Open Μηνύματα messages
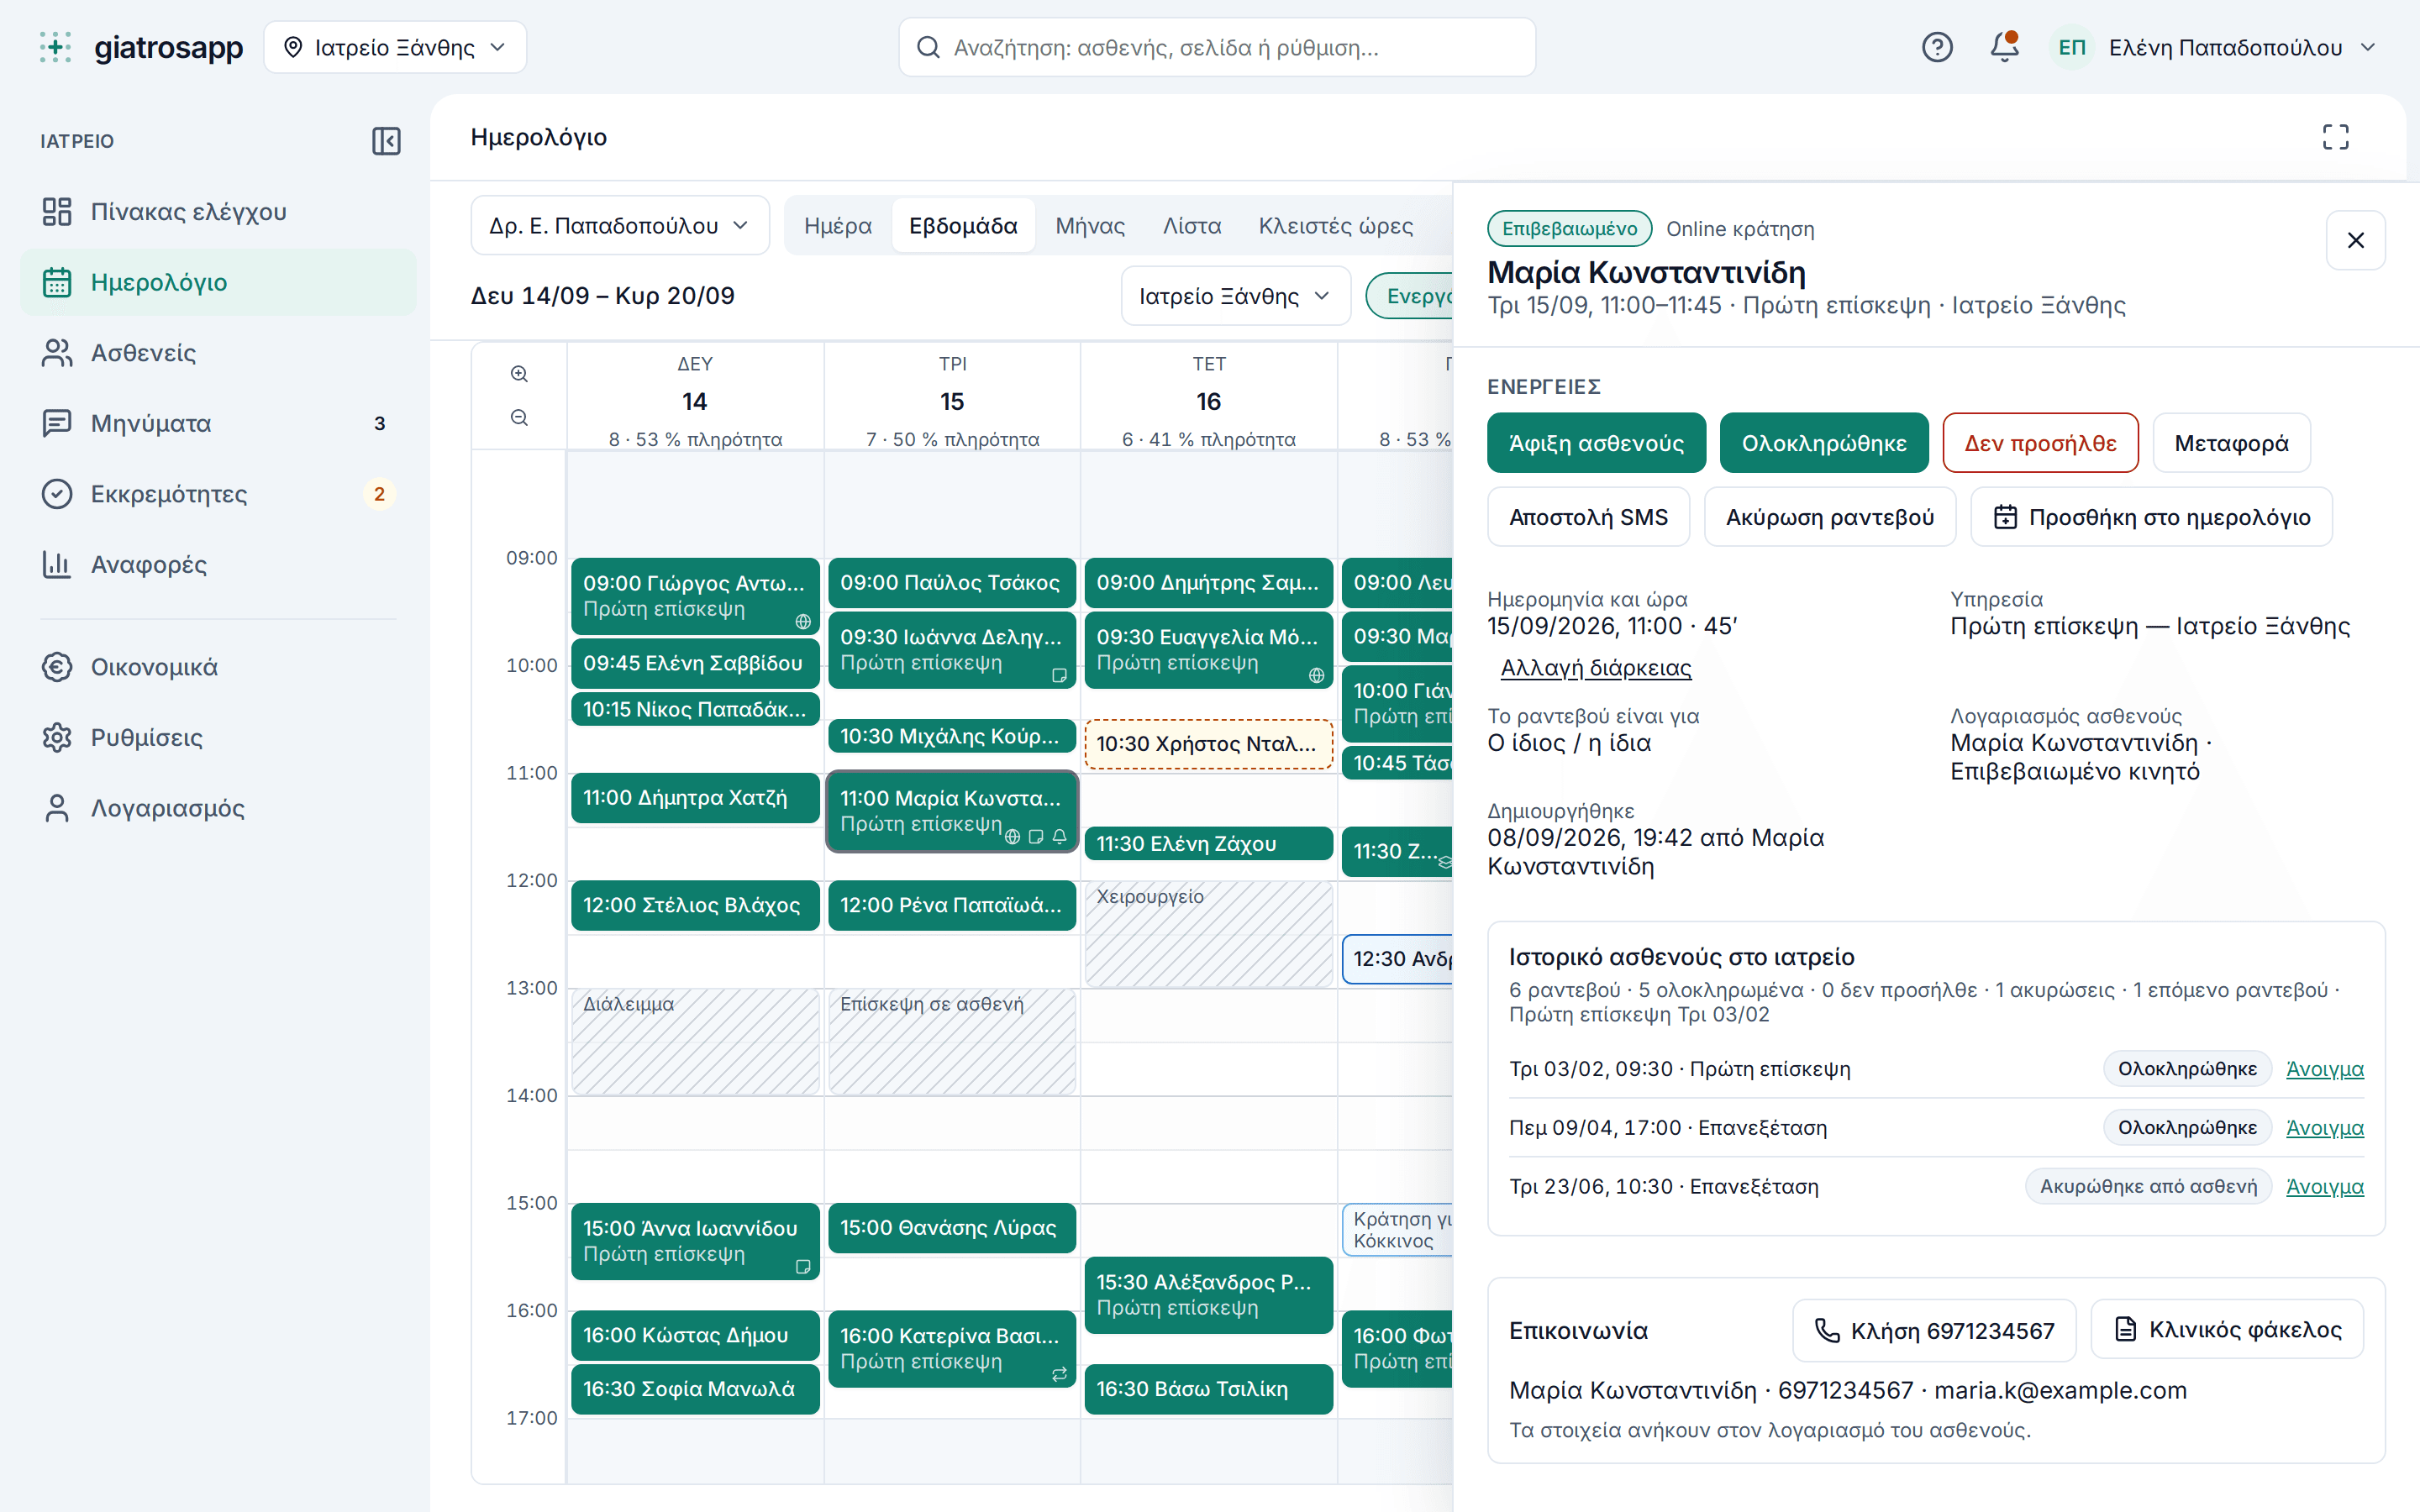This screenshot has height=1512, width=2420. (218, 423)
